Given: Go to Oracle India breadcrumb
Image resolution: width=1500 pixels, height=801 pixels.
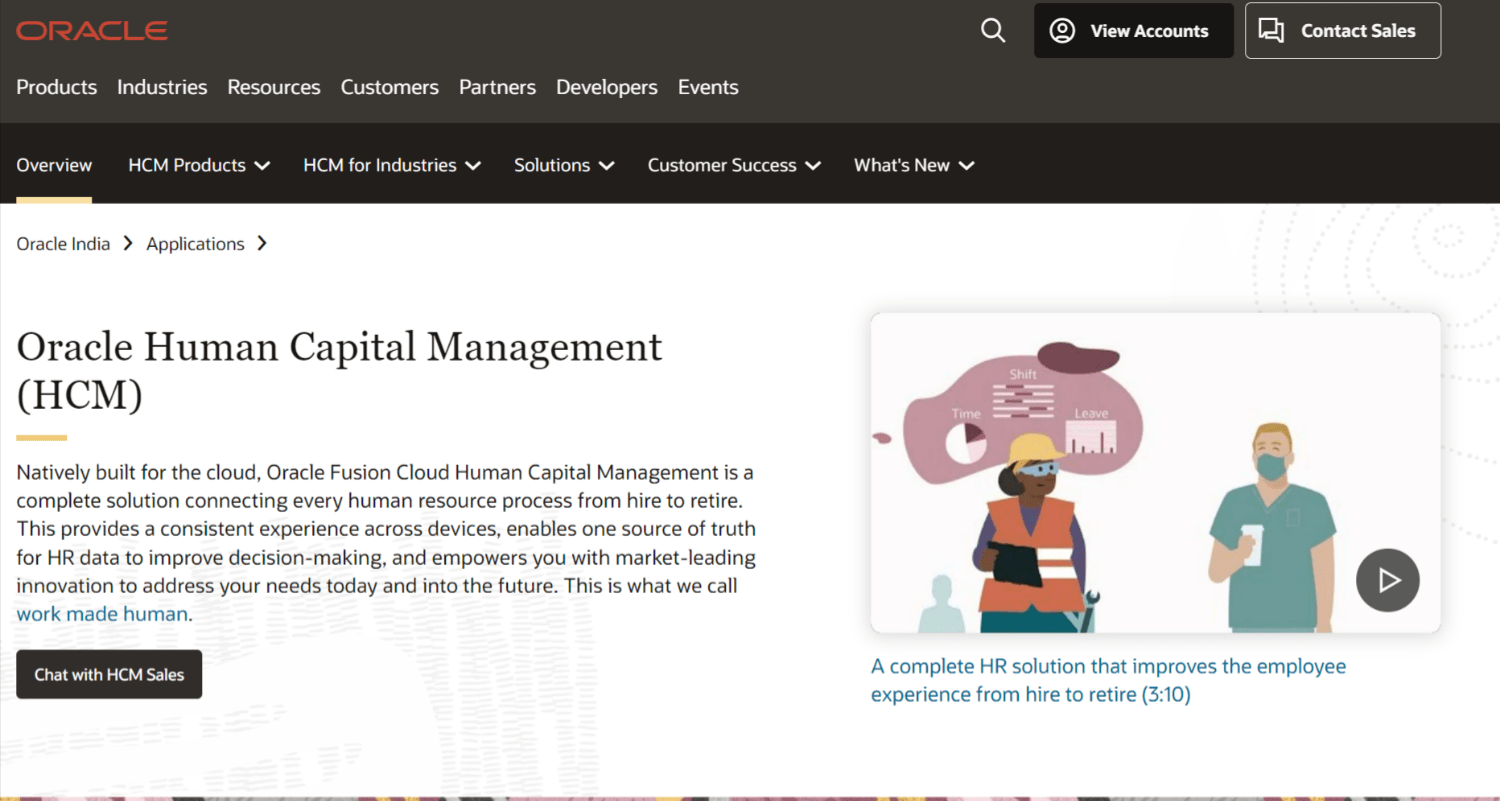Looking at the screenshot, I should 63,244.
